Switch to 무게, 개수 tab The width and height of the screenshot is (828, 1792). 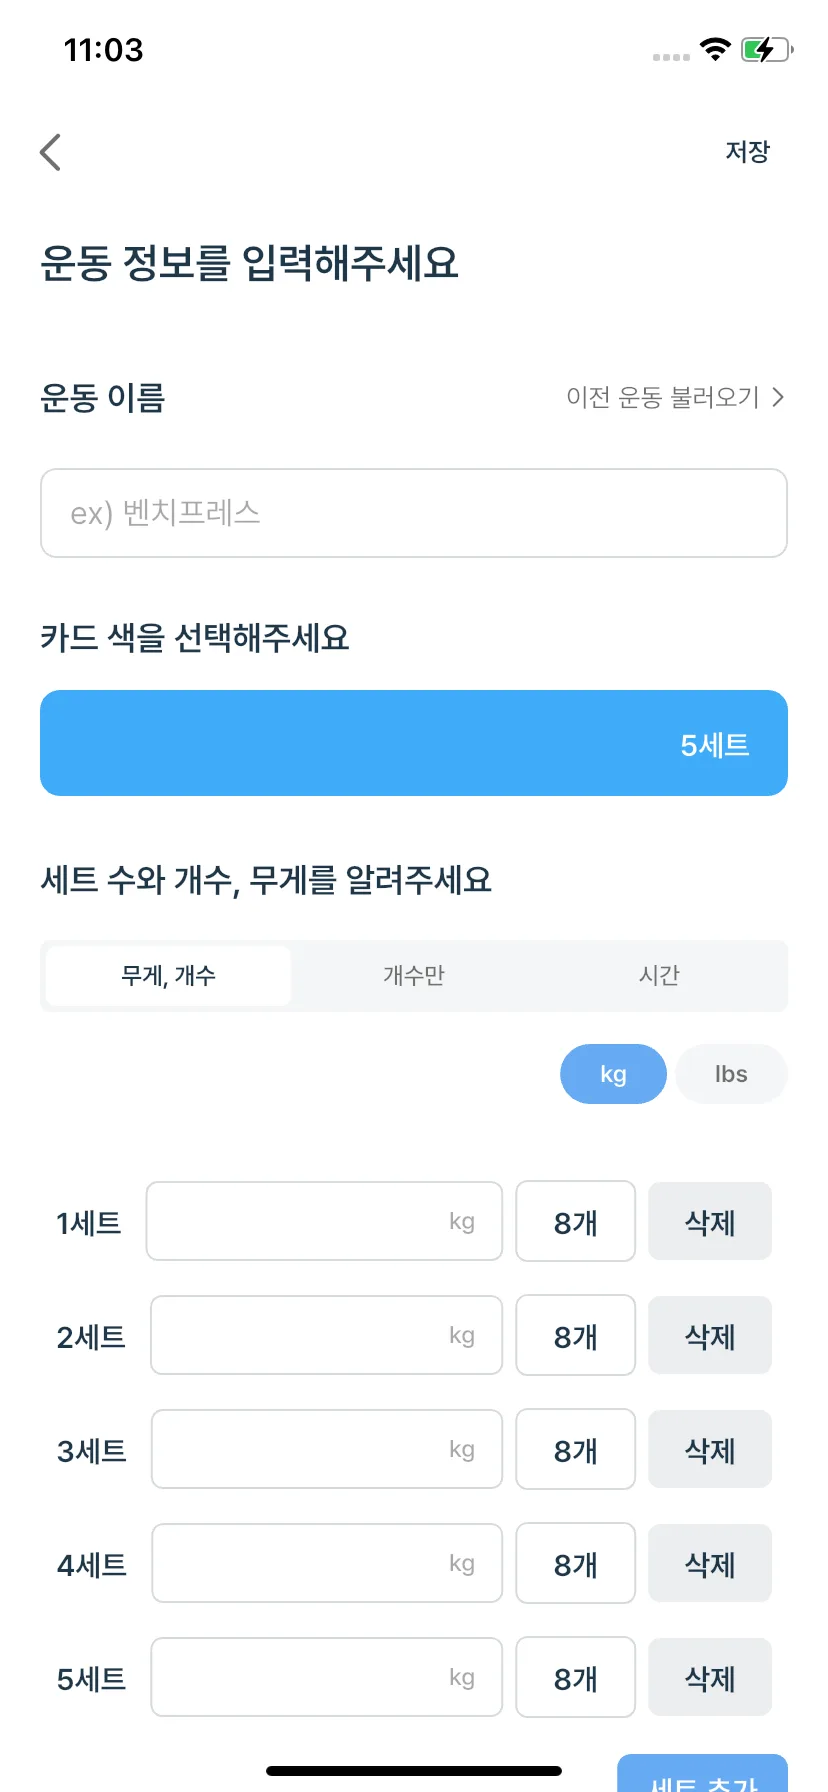[x=168, y=976]
